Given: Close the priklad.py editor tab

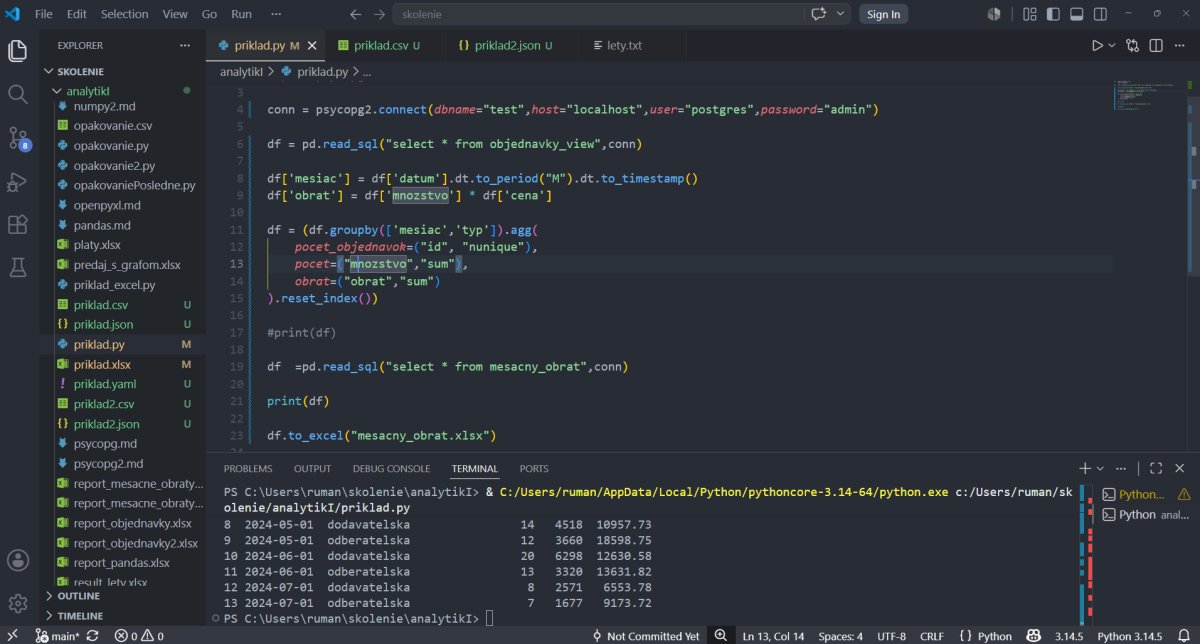Looking at the screenshot, I should point(312,46).
